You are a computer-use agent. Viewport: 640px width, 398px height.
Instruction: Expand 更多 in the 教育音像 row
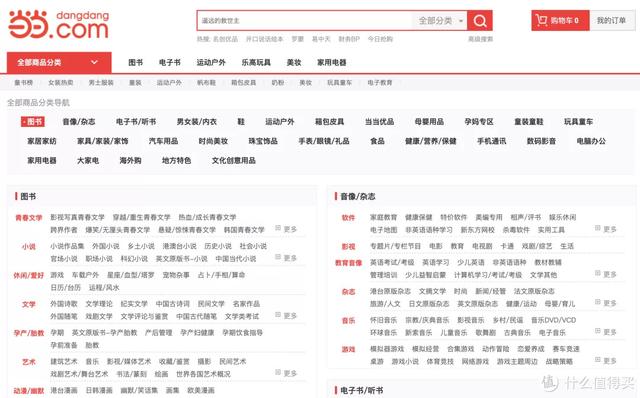click(x=606, y=274)
